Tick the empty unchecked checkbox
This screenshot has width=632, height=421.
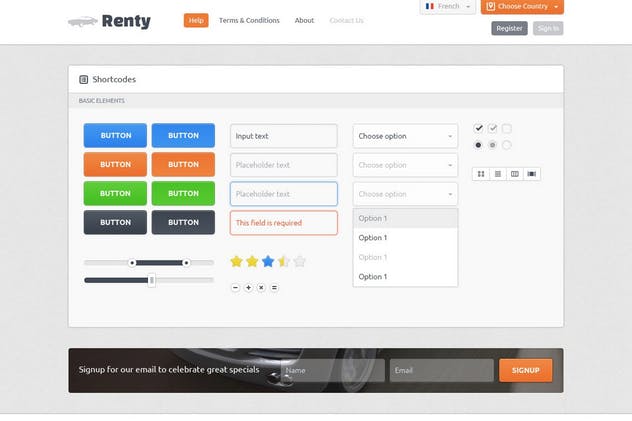tap(507, 129)
